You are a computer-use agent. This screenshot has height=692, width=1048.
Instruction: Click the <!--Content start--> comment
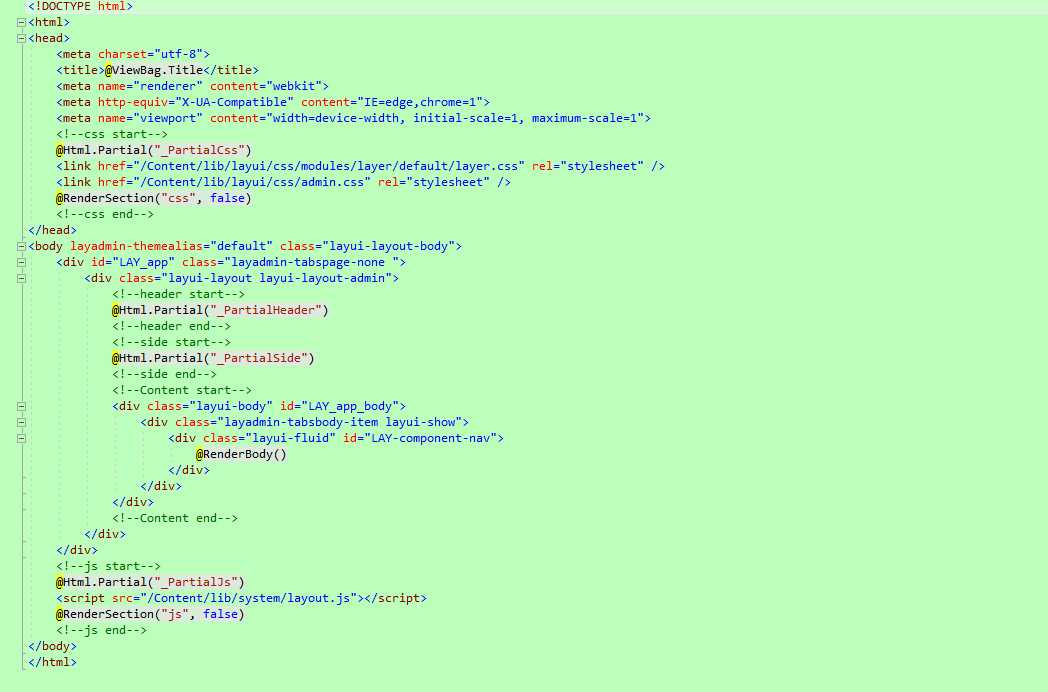point(182,390)
